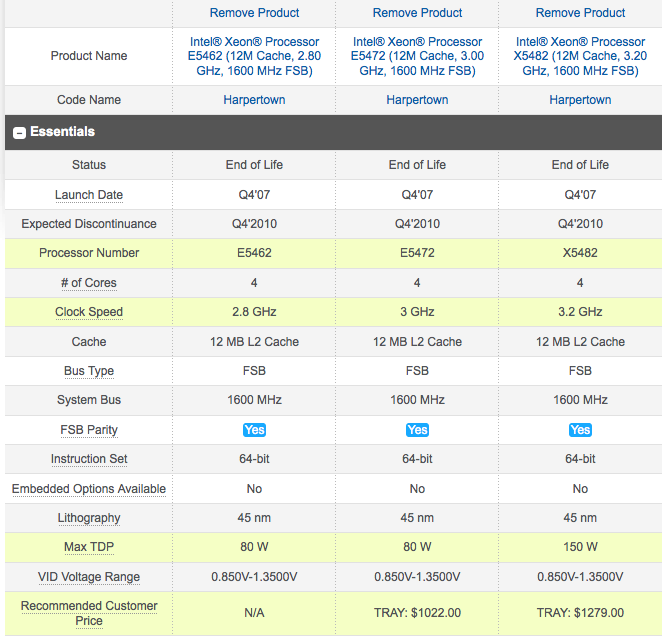The width and height of the screenshot is (663, 636).
Task: Click the Yes FSB Parity badge for E5472
Action: [417, 430]
